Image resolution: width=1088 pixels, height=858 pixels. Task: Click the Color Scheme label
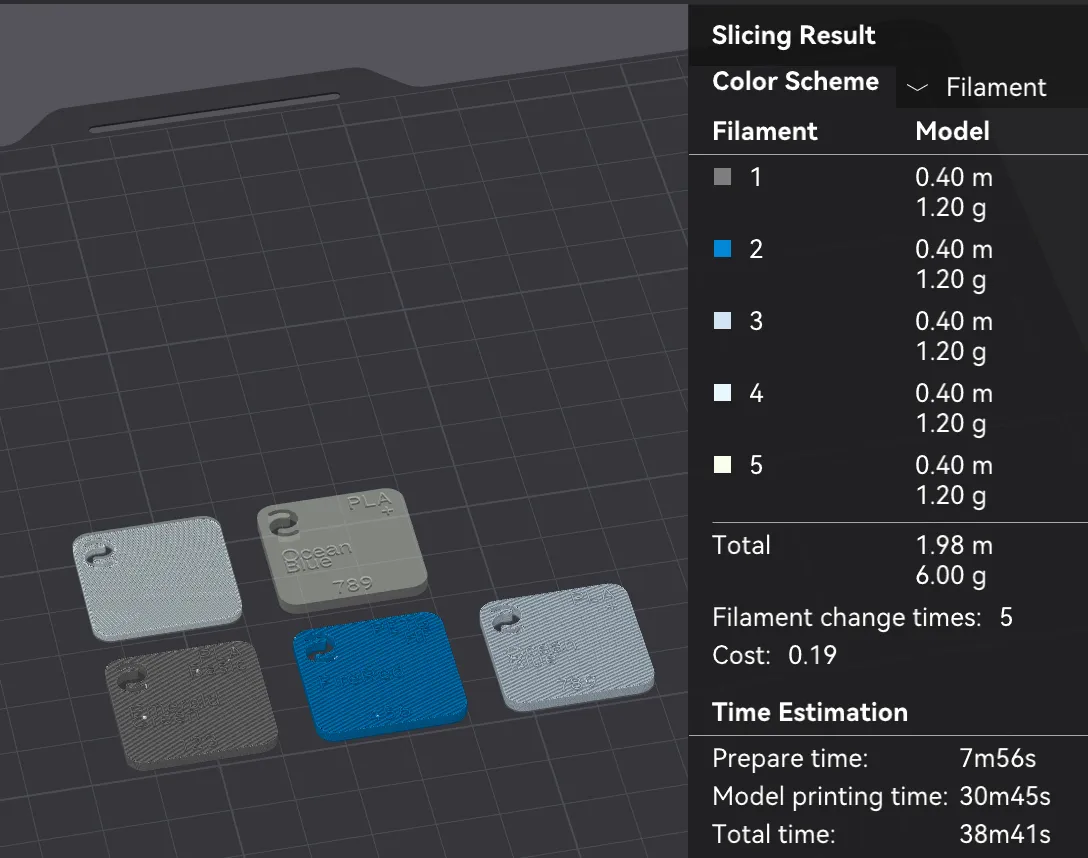tap(795, 81)
